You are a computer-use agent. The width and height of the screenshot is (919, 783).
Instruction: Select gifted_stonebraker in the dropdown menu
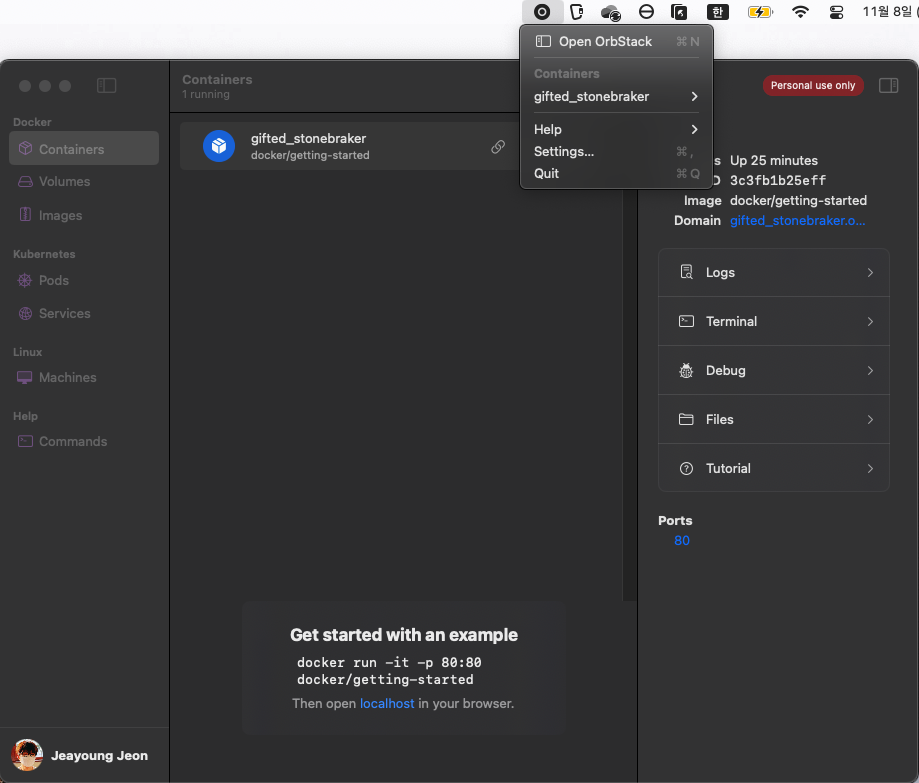[617, 96]
